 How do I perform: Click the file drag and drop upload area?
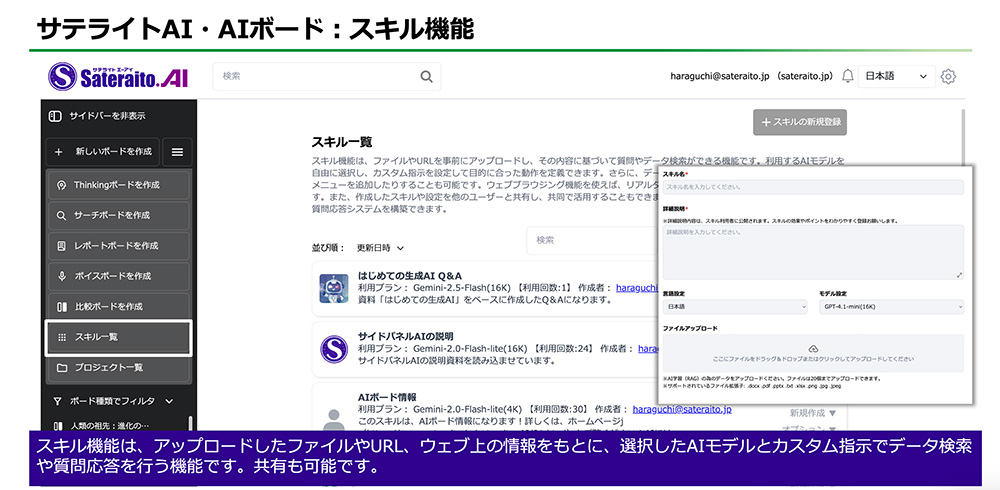[813, 353]
